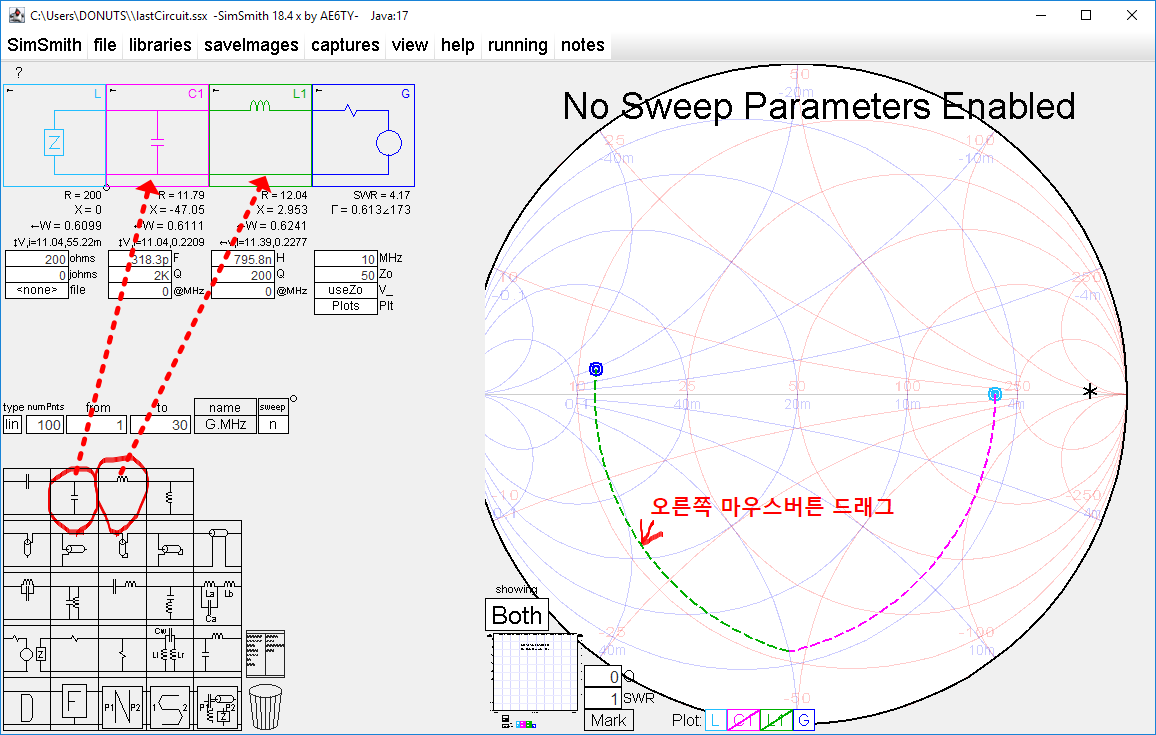Screen dimensions: 1156x735
Task: Click the trash can icon
Action: (x=265, y=706)
